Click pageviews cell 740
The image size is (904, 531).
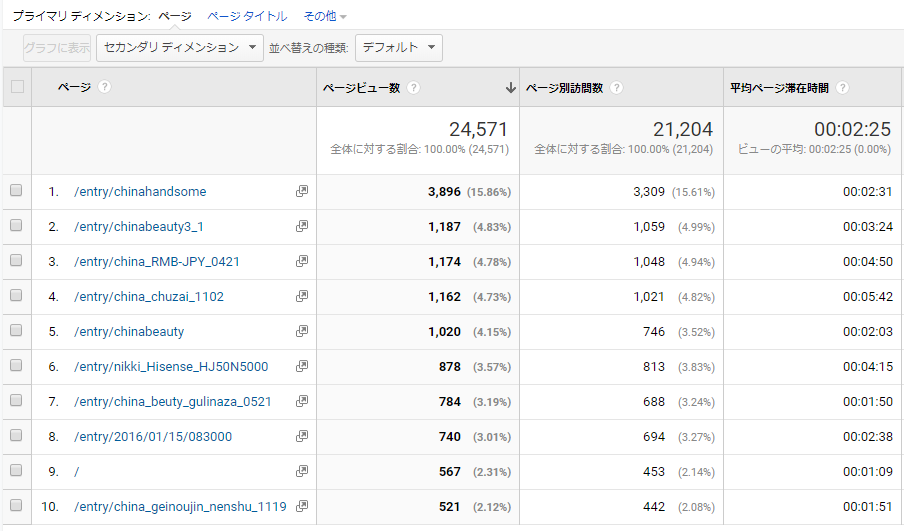click(x=450, y=436)
